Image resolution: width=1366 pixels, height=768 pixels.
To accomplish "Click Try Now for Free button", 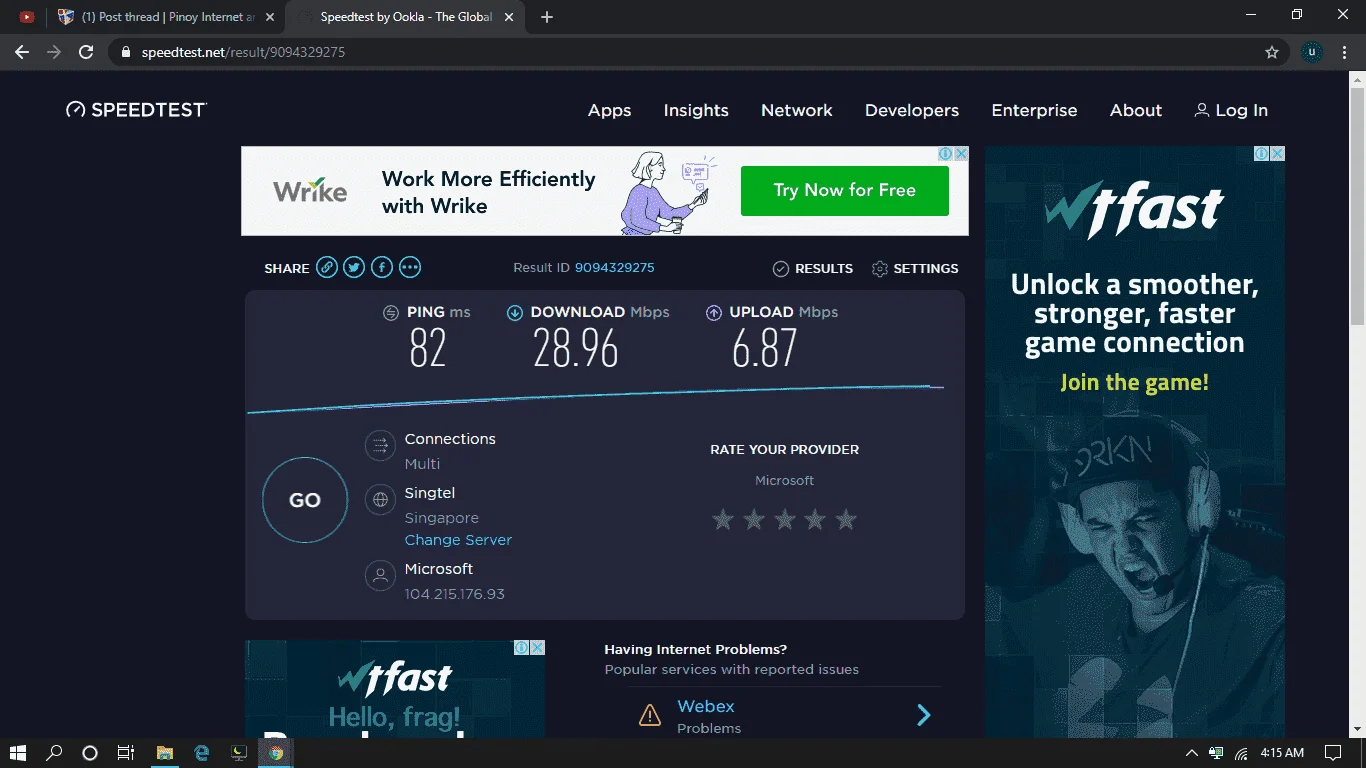I will (x=845, y=190).
